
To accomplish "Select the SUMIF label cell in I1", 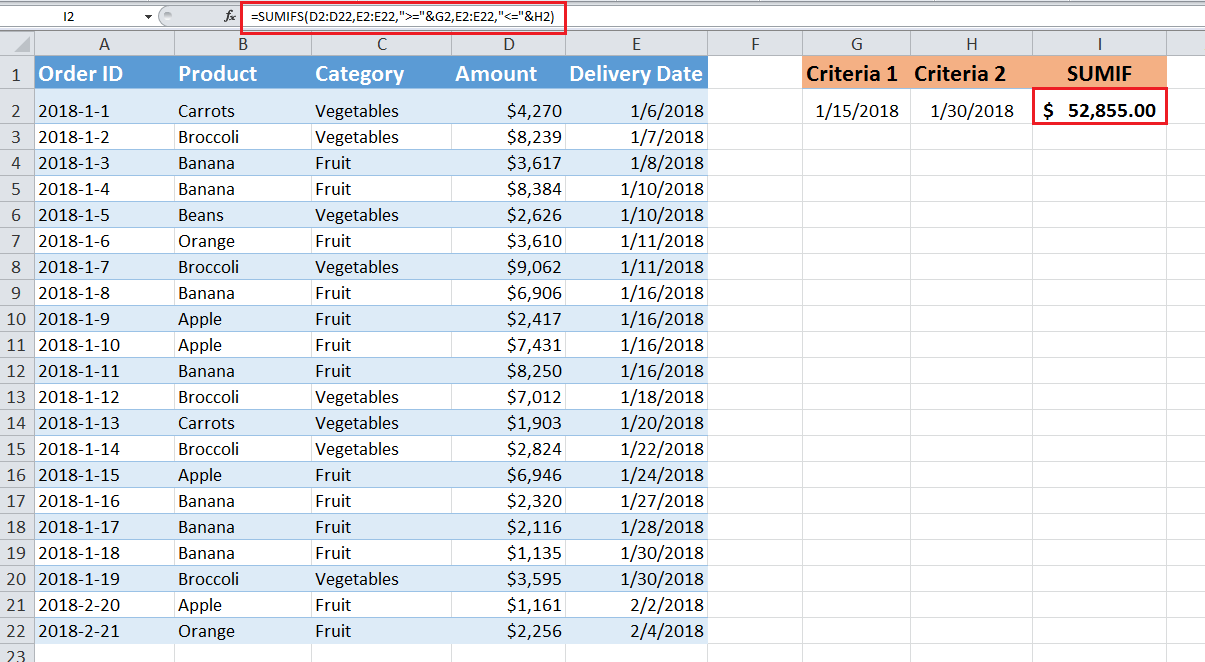I will click(1099, 73).
